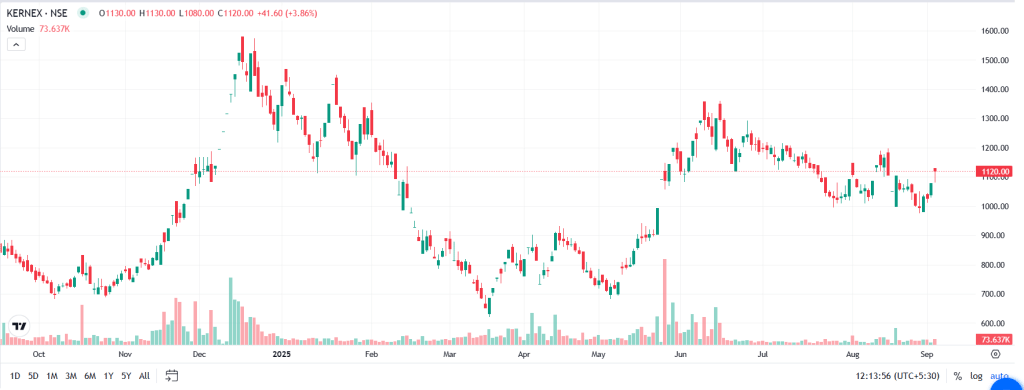Click the +41.60 (+3.86%) change value

click(287, 13)
